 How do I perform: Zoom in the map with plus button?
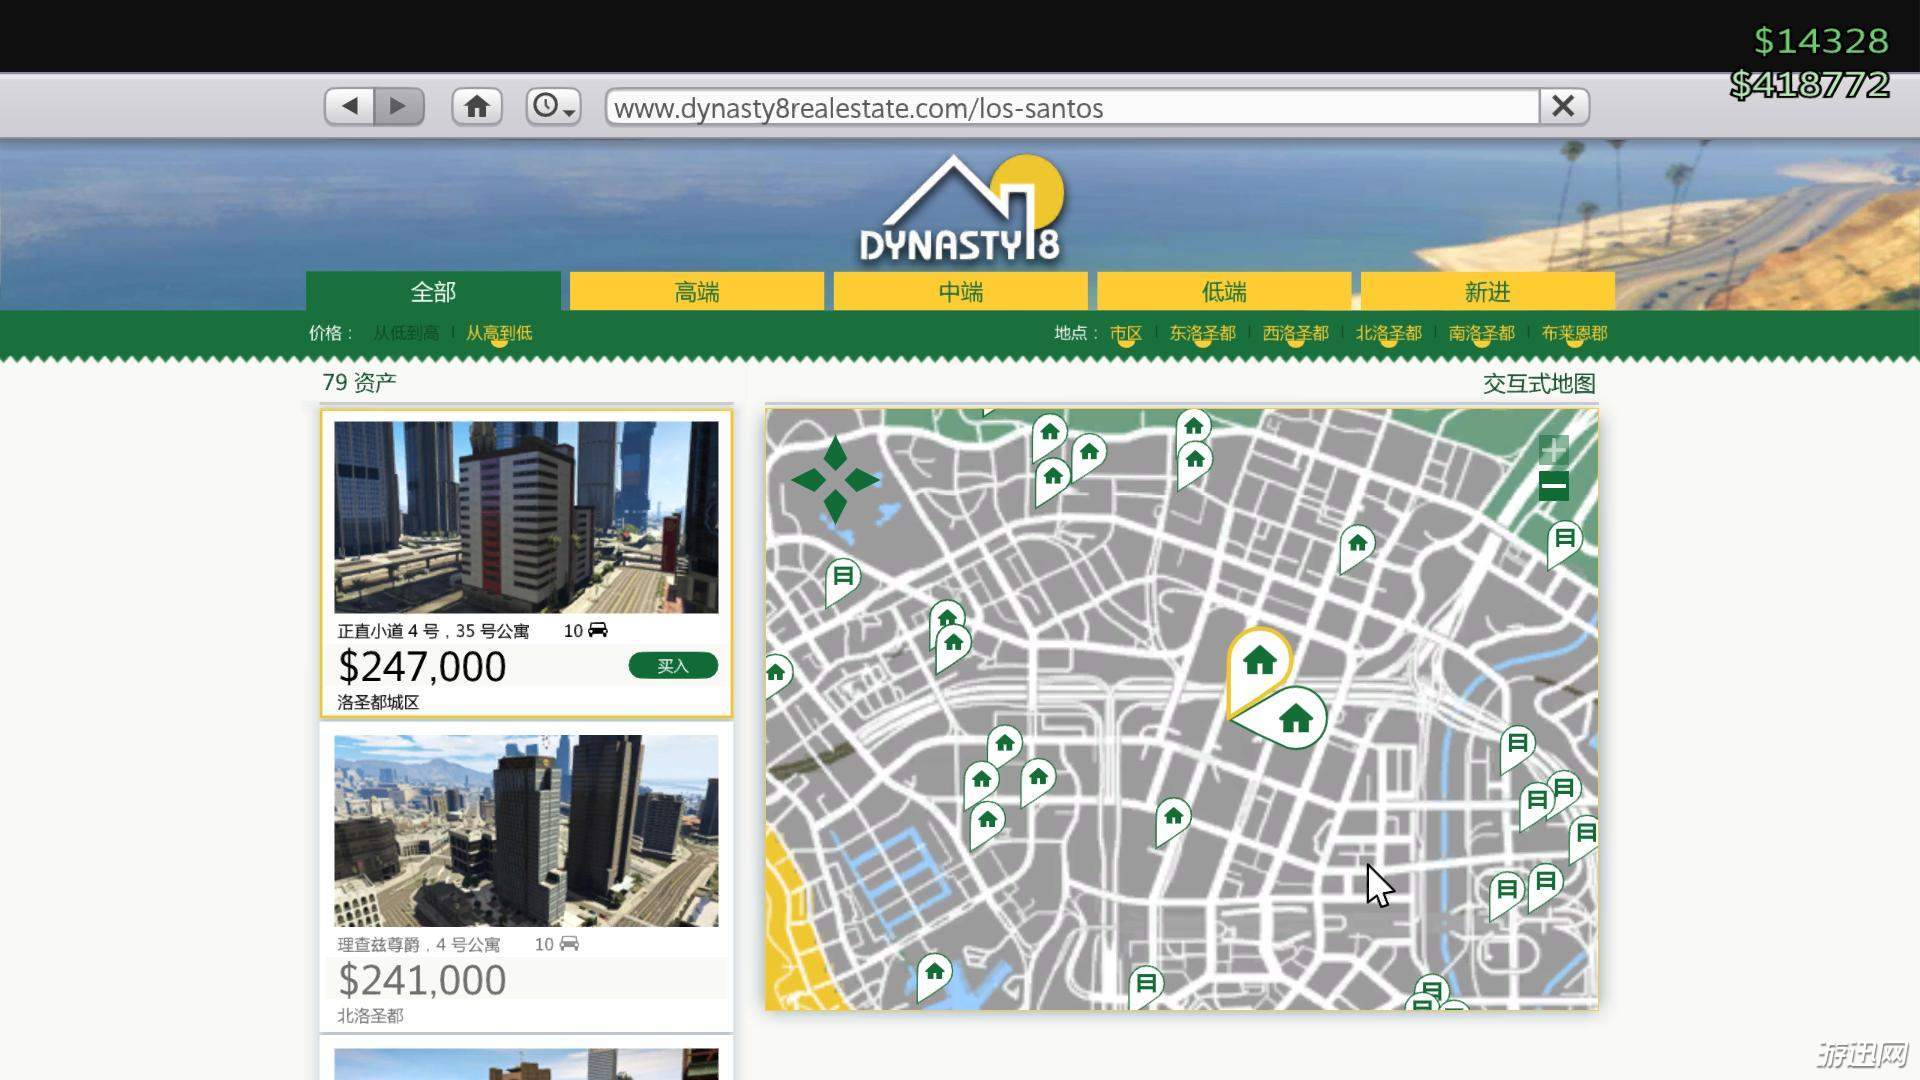click(x=1553, y=449)
